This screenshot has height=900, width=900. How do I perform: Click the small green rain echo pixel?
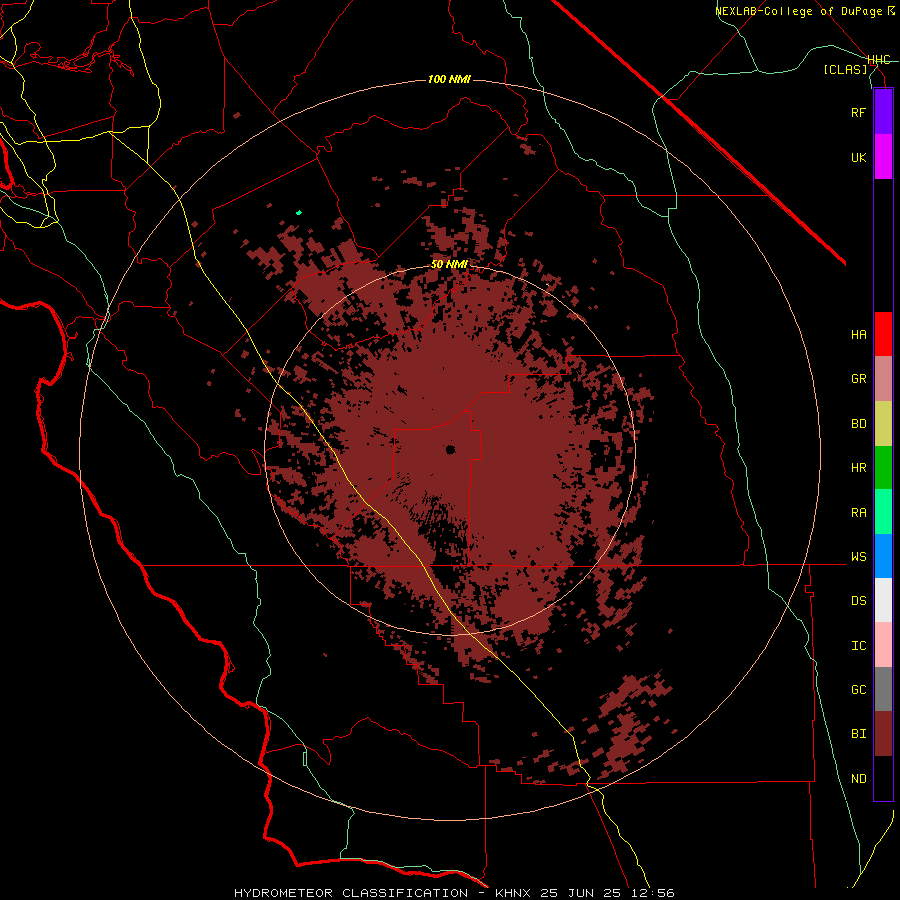[x=298, y=213]
